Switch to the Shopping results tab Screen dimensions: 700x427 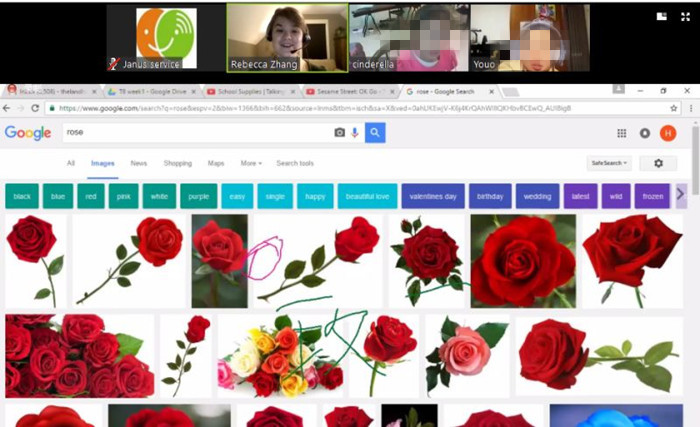(x=178, y=163)
